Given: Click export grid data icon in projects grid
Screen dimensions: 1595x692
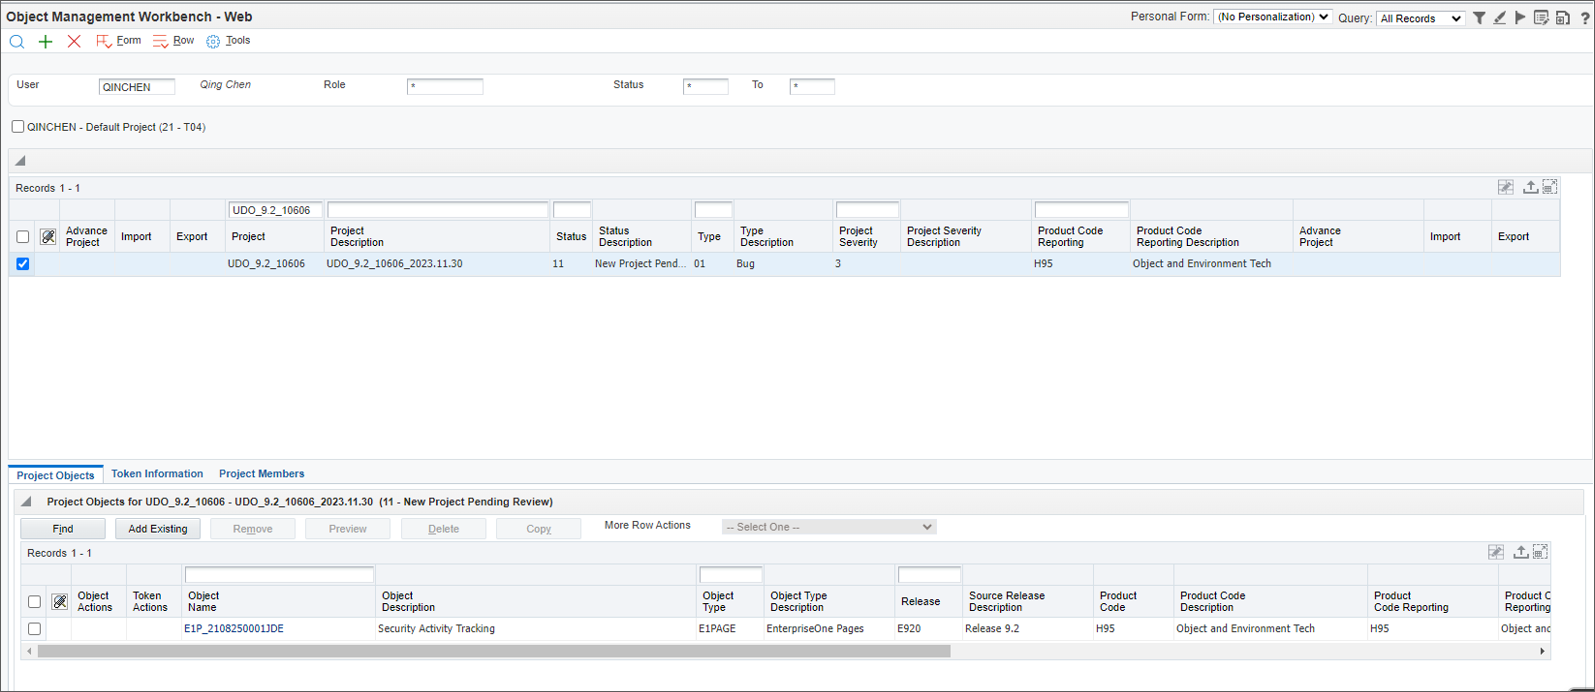Looking at the screenshot, I should [1530, 187].
